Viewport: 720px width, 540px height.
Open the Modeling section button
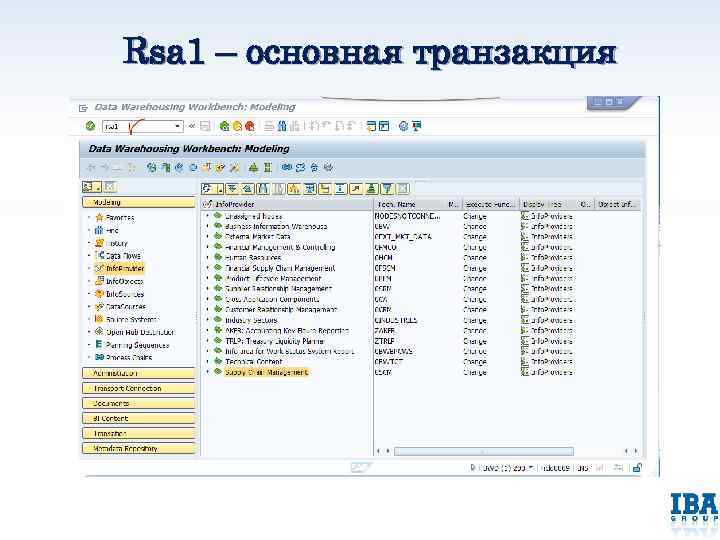pyautogui.click(x=139, y=202)
